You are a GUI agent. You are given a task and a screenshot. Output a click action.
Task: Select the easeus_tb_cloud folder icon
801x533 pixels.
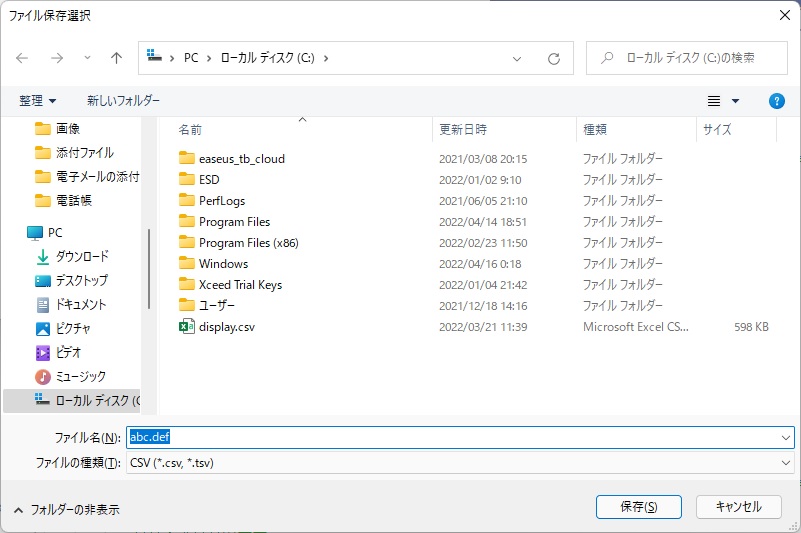click(x=186, y=158)
